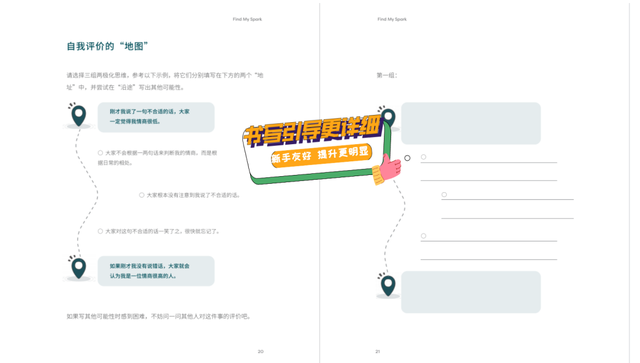Click the "第一组:" label
This screenshot has height=363, width=640.
pos(387,75)
